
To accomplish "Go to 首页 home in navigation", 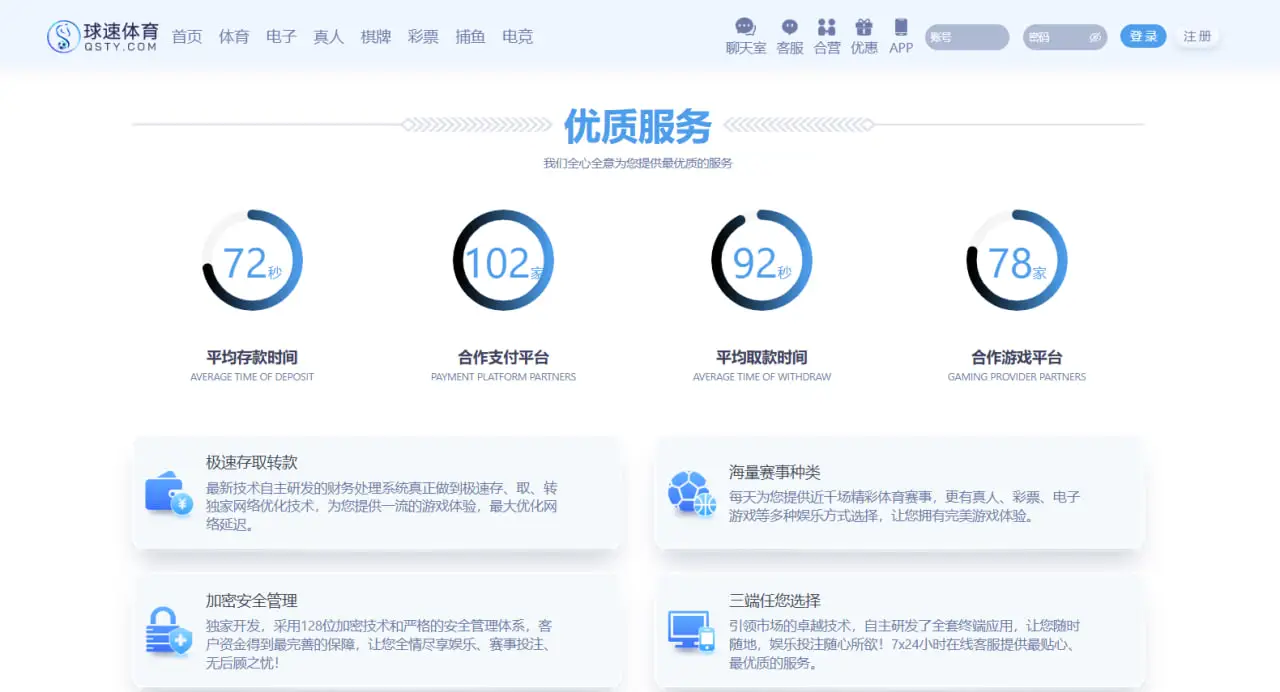I will [187, 37].
